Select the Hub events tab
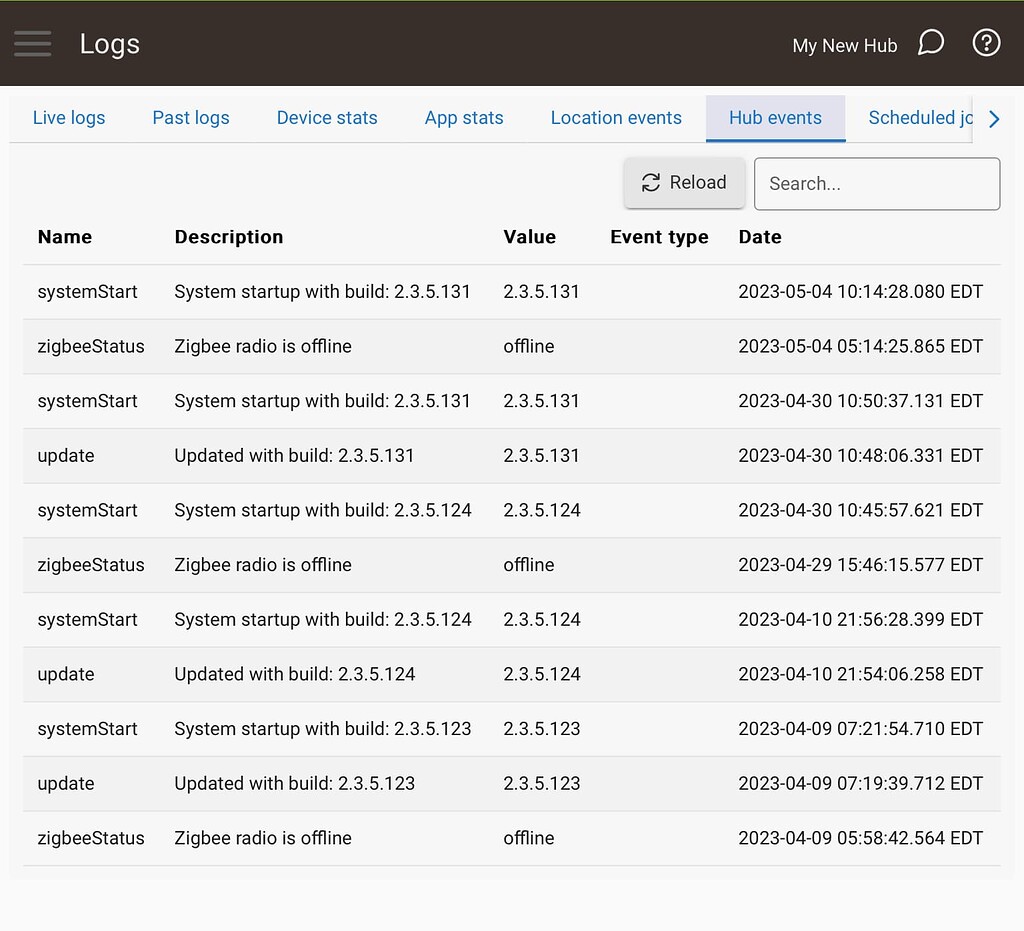Screen dimensions: 1024x931 (775, 118)
